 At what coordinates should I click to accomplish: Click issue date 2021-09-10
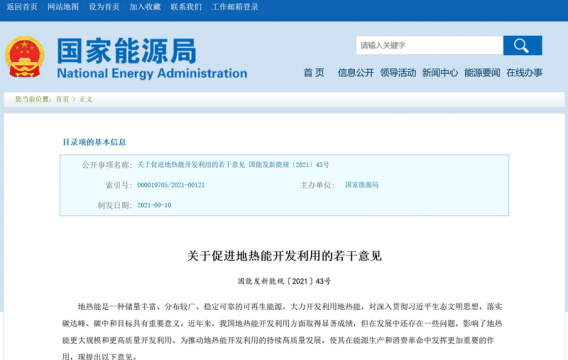[154, 205]
